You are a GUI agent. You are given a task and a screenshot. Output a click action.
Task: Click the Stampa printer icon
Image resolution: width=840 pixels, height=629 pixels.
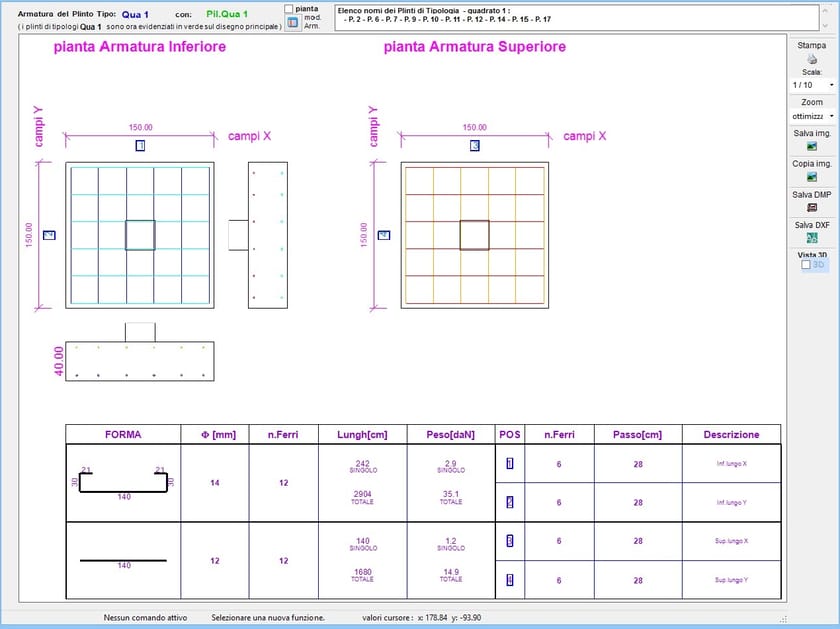click(810, 59)
